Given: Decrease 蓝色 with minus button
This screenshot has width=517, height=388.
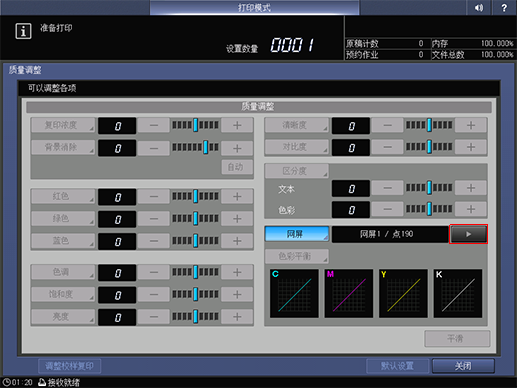Looking at the screenshot, I should pos(154,241).
